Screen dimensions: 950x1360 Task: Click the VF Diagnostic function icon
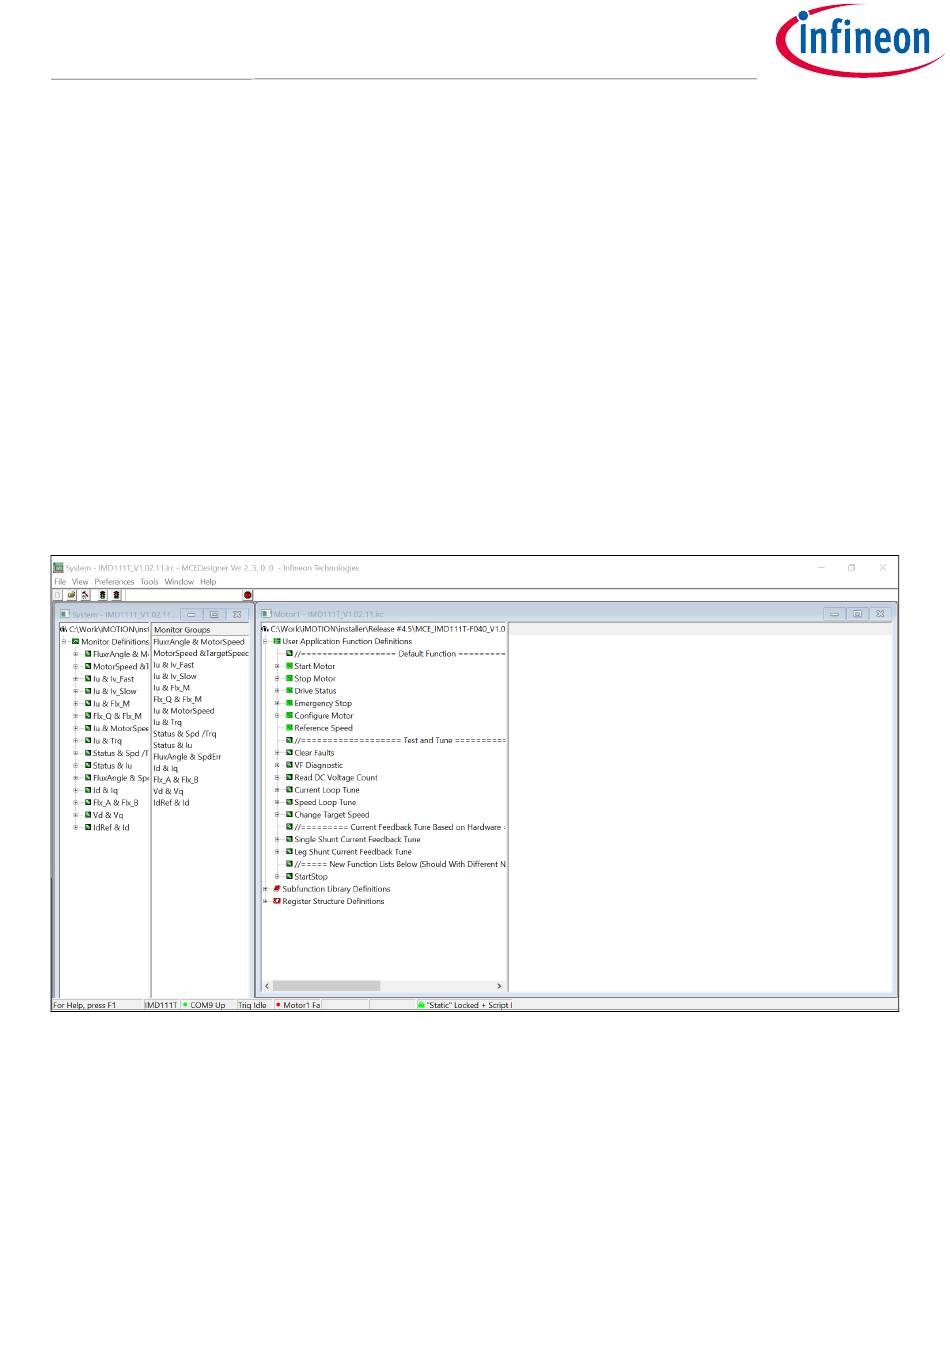click(289, 765)
